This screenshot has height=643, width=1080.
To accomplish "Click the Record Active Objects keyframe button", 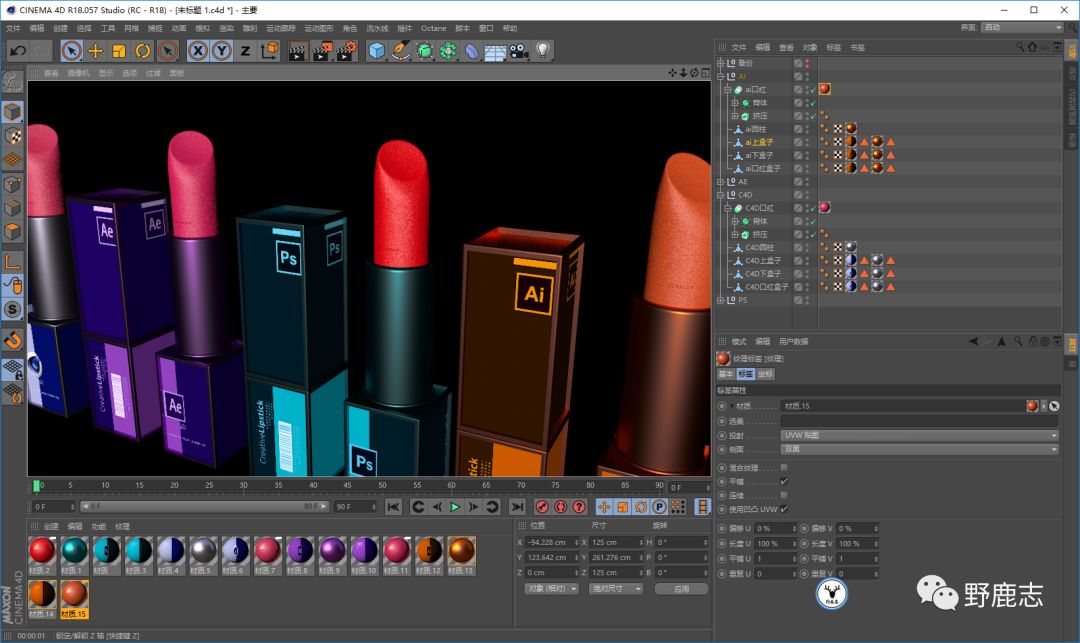I will (542, 507).
